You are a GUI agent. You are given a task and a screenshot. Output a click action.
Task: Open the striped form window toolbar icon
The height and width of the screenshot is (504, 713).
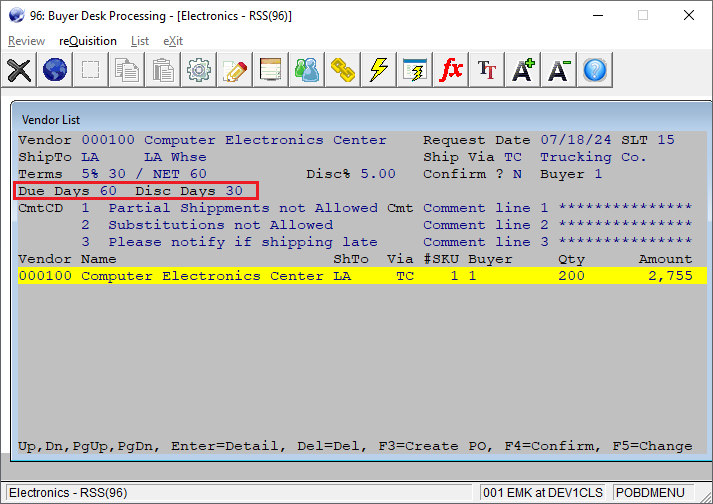271,70
